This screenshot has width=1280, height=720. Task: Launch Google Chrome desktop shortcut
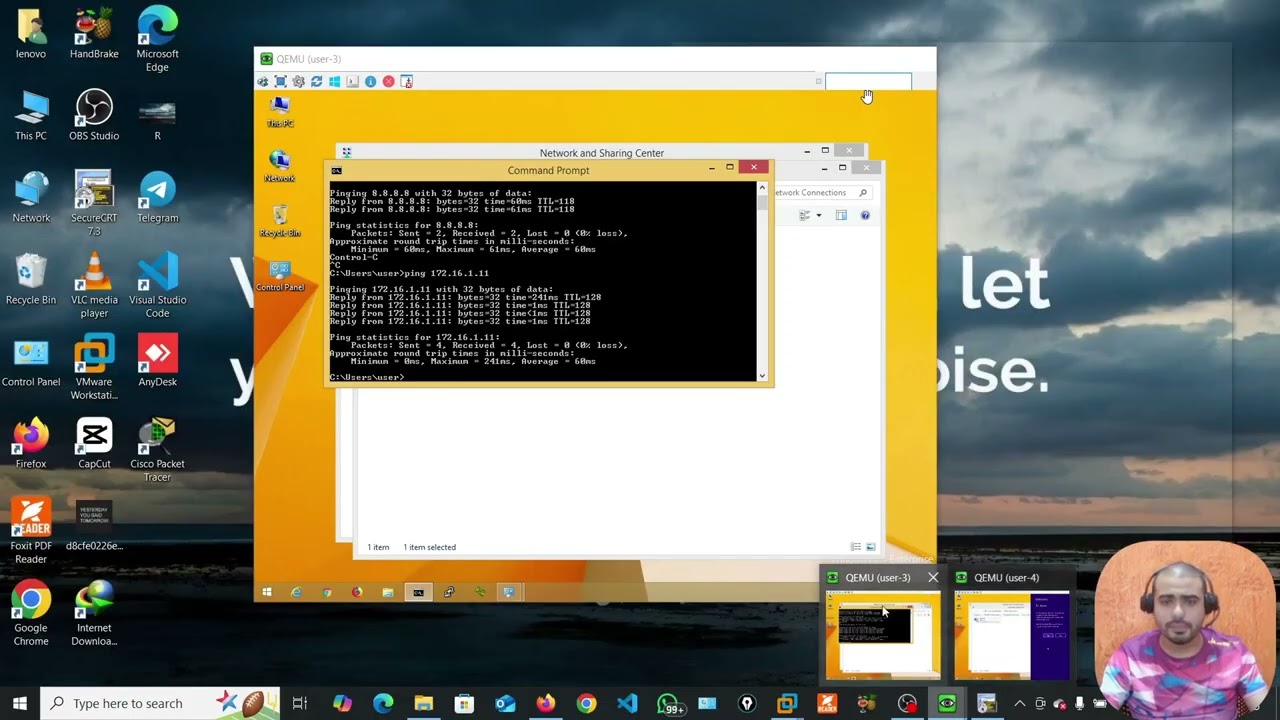pyautogui.click(x=31, y=614)
